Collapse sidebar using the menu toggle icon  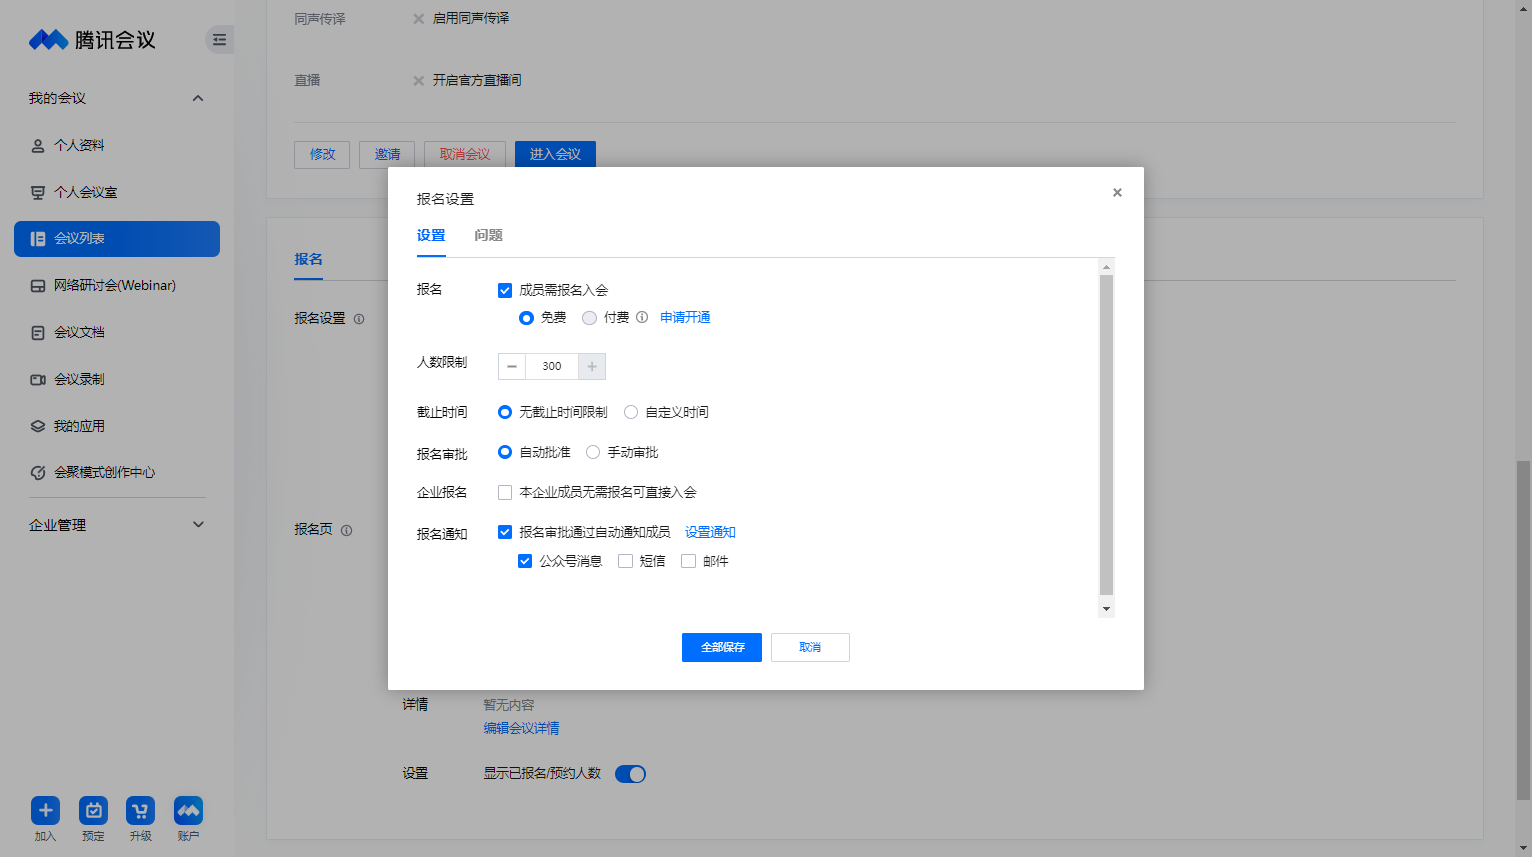point(219,40)
